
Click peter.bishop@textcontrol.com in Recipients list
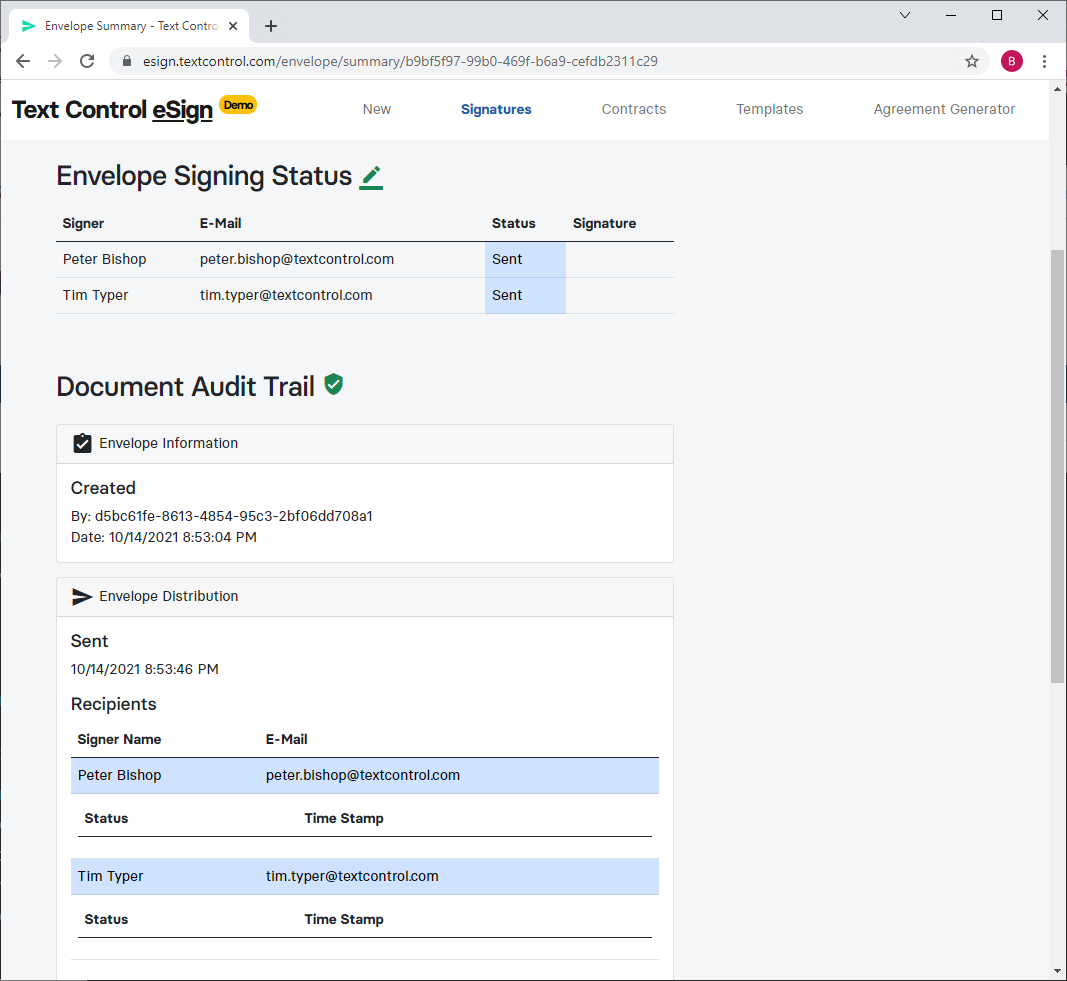click(363, 776)
